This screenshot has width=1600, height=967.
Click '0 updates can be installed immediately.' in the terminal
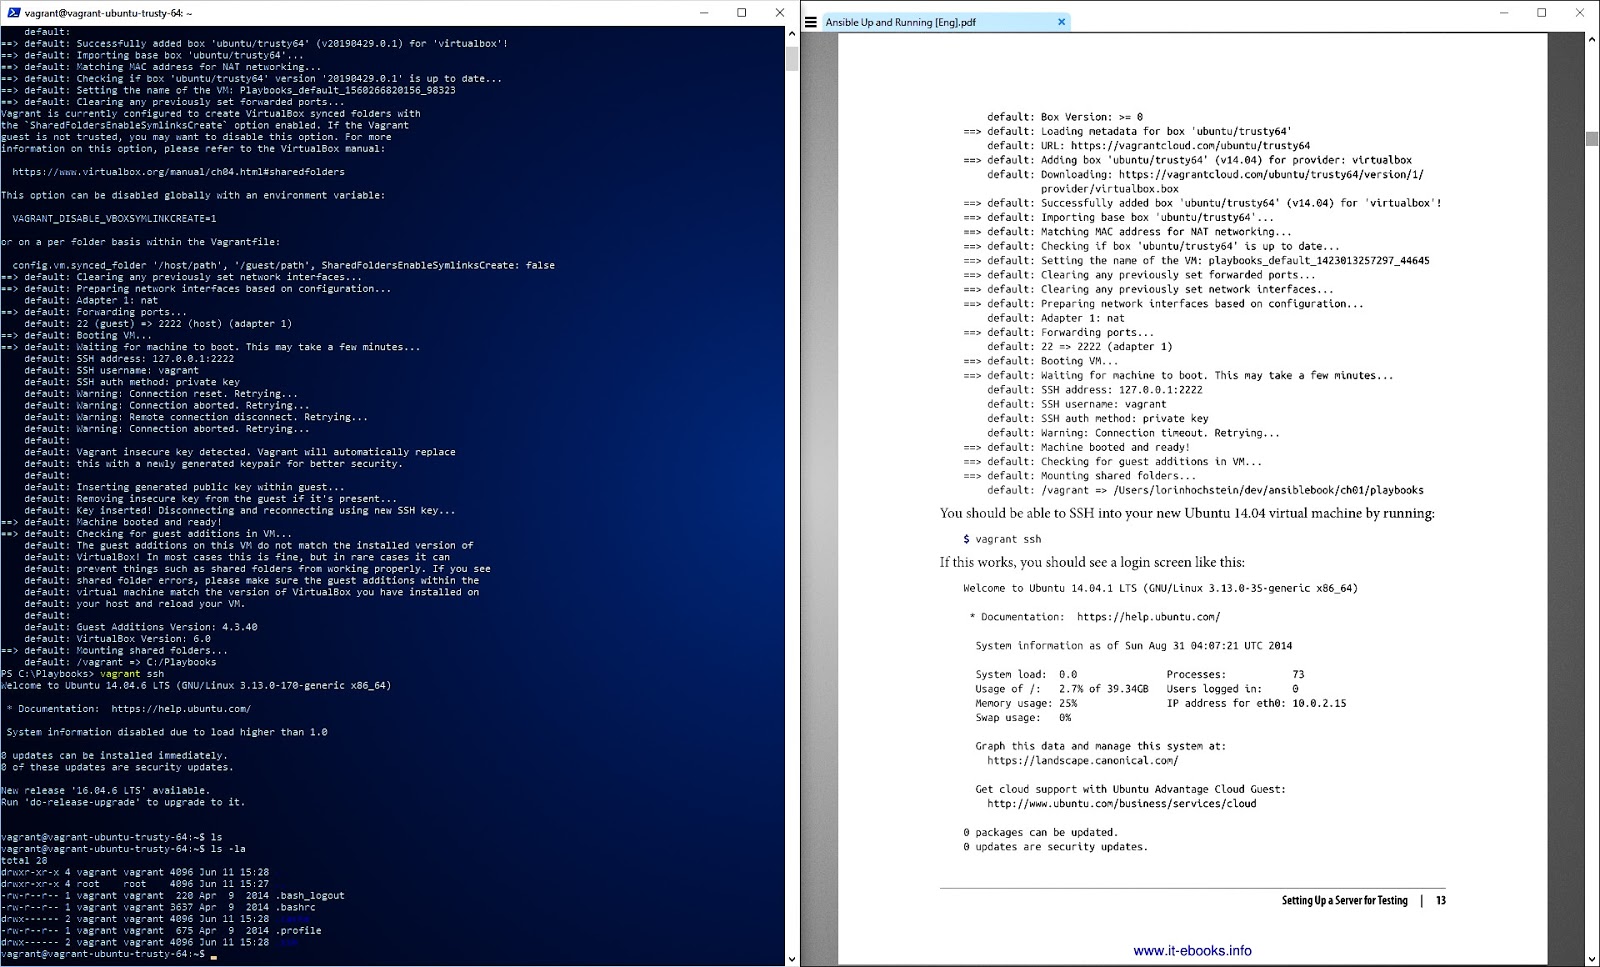[x=115, y=756]
